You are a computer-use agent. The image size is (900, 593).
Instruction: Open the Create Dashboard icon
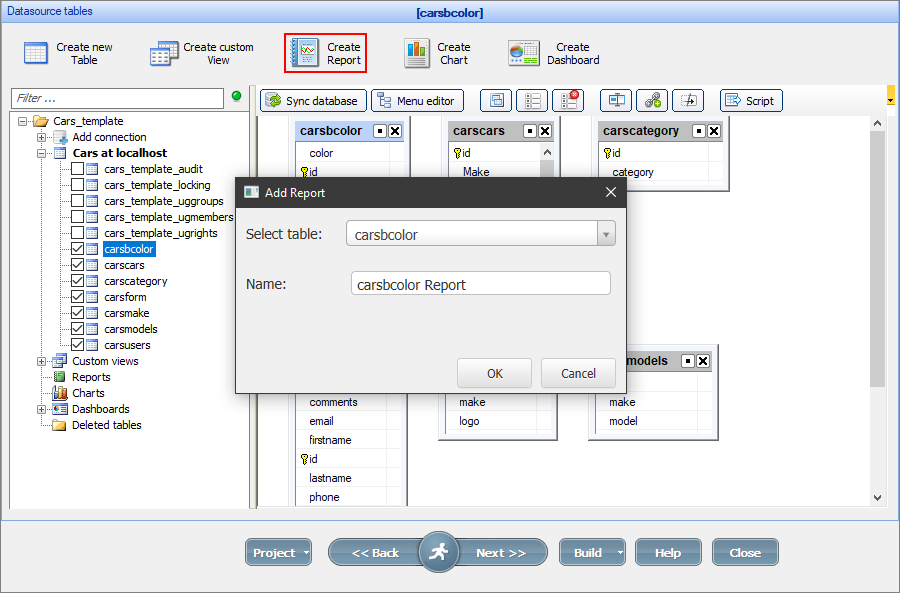pos(523,53)
